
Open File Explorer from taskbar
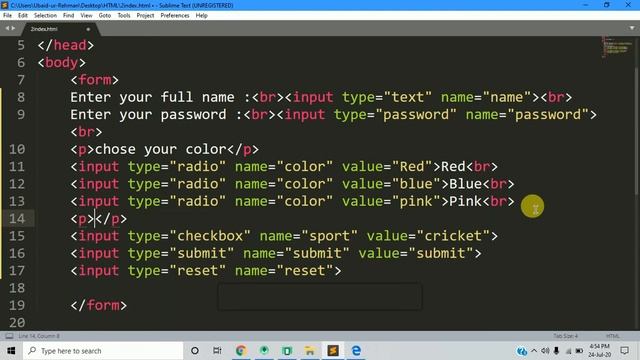pyautogui.click(x=310, y=351)
